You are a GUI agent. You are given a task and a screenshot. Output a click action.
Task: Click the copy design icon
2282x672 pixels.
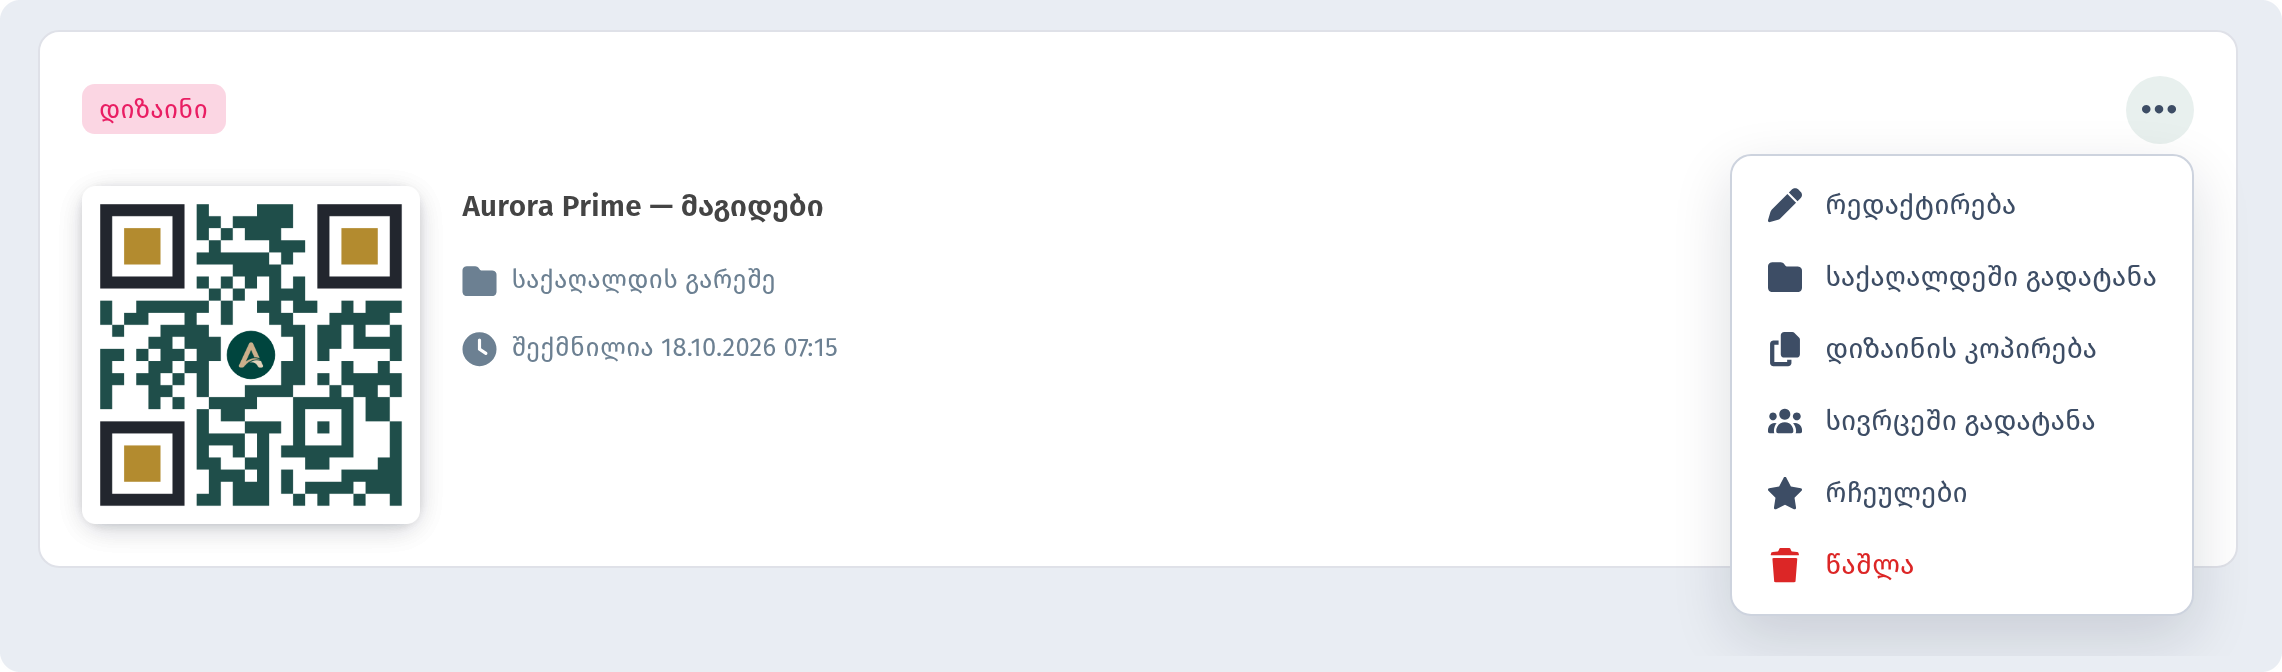[x=1784, y=349]
